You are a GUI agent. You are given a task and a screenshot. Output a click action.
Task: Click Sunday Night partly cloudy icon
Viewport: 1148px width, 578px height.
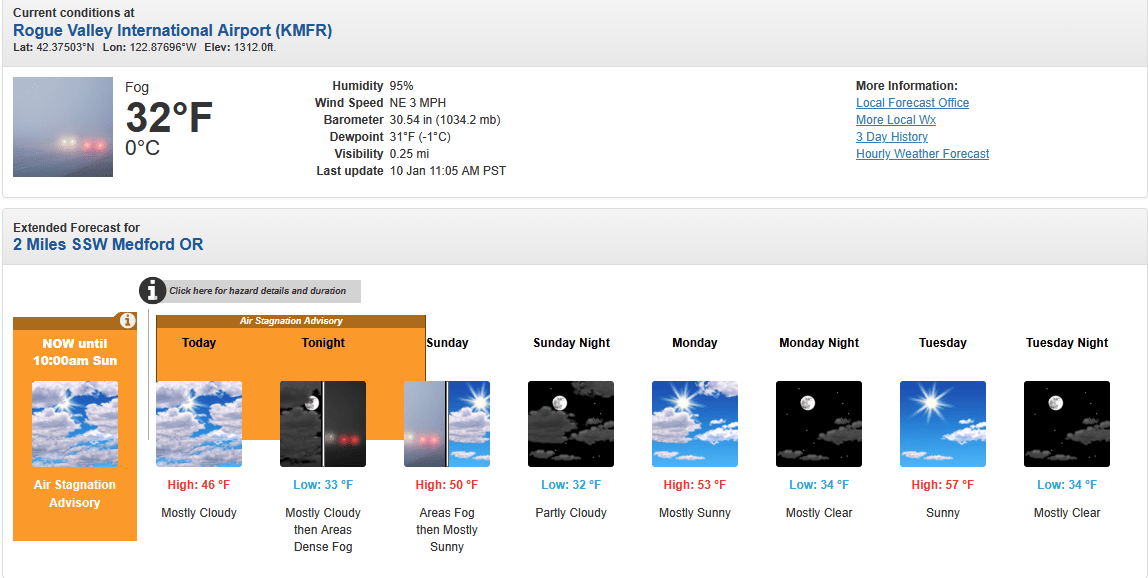click(571, 423)
